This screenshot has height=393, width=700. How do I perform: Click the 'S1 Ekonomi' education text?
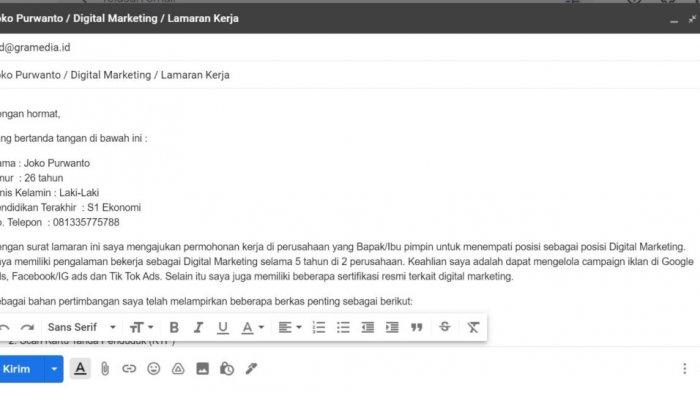click(x=114, y=208)
